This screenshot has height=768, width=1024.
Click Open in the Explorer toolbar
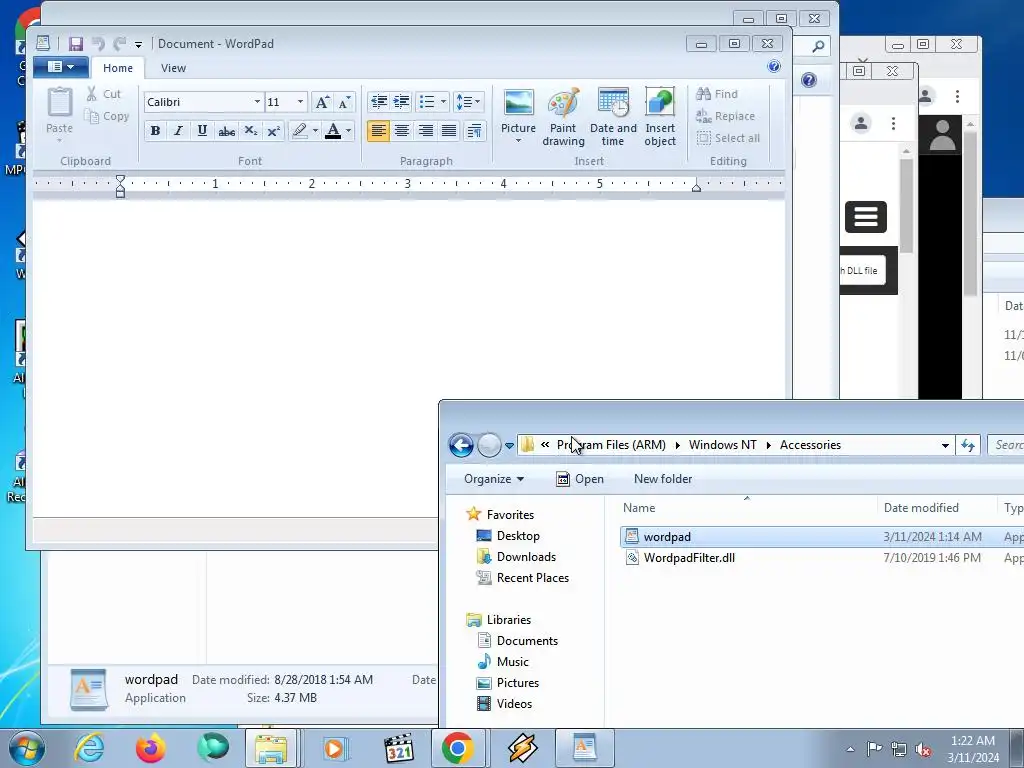(x=580, y=479)
